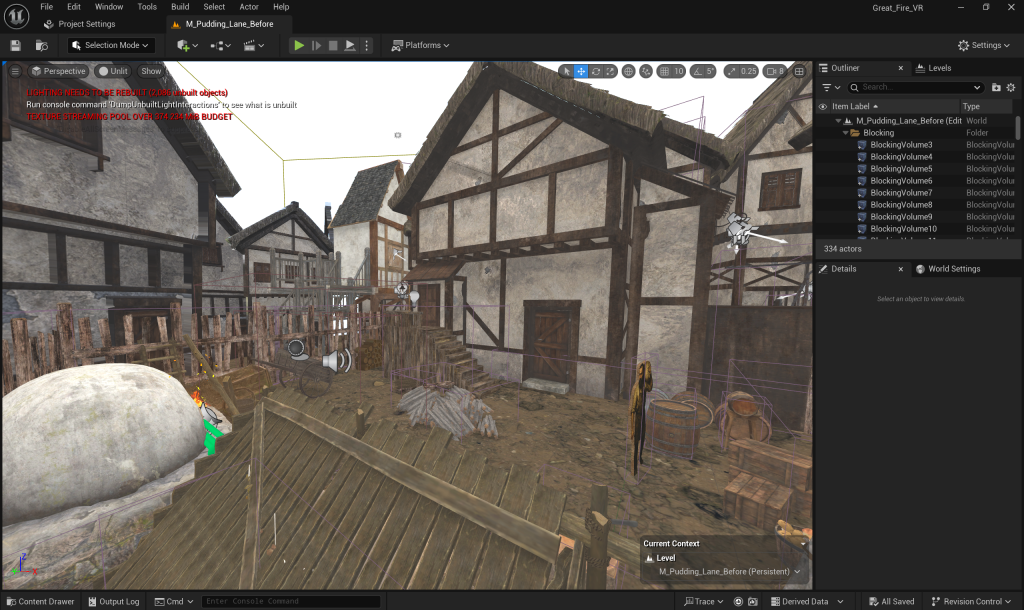
Task: Click the viewport layout maximize grid icon
Action: coord(799,71)
